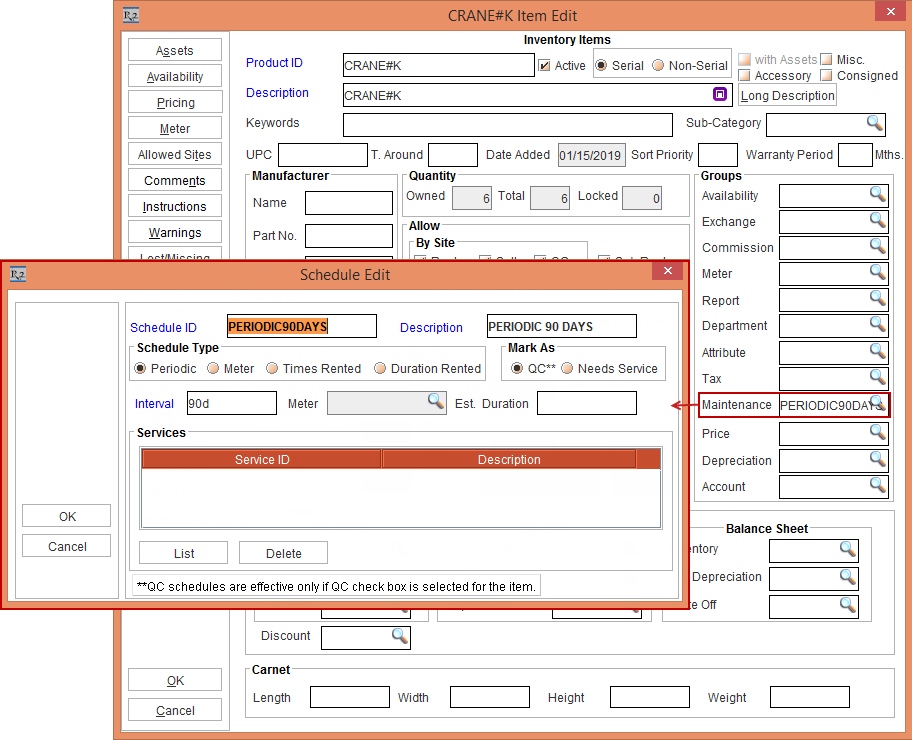Click the Service ID column header
The height and width of the screenshot is (740, 912).
click(x=262, y=460)
